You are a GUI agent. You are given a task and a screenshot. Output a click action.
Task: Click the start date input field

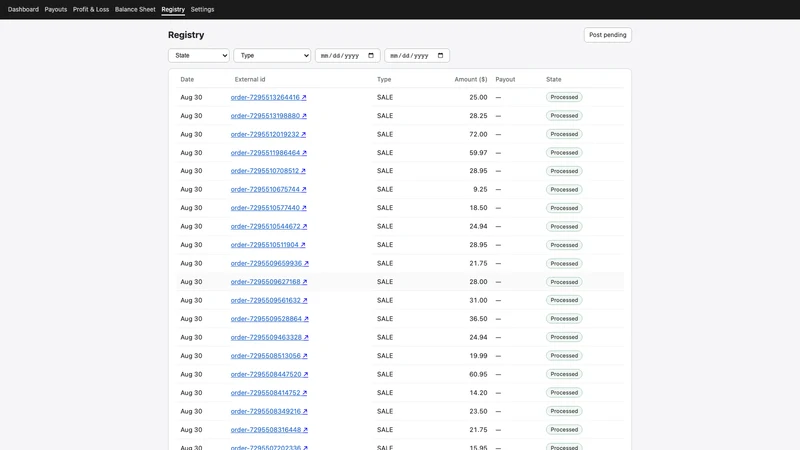tap(347, 56)
